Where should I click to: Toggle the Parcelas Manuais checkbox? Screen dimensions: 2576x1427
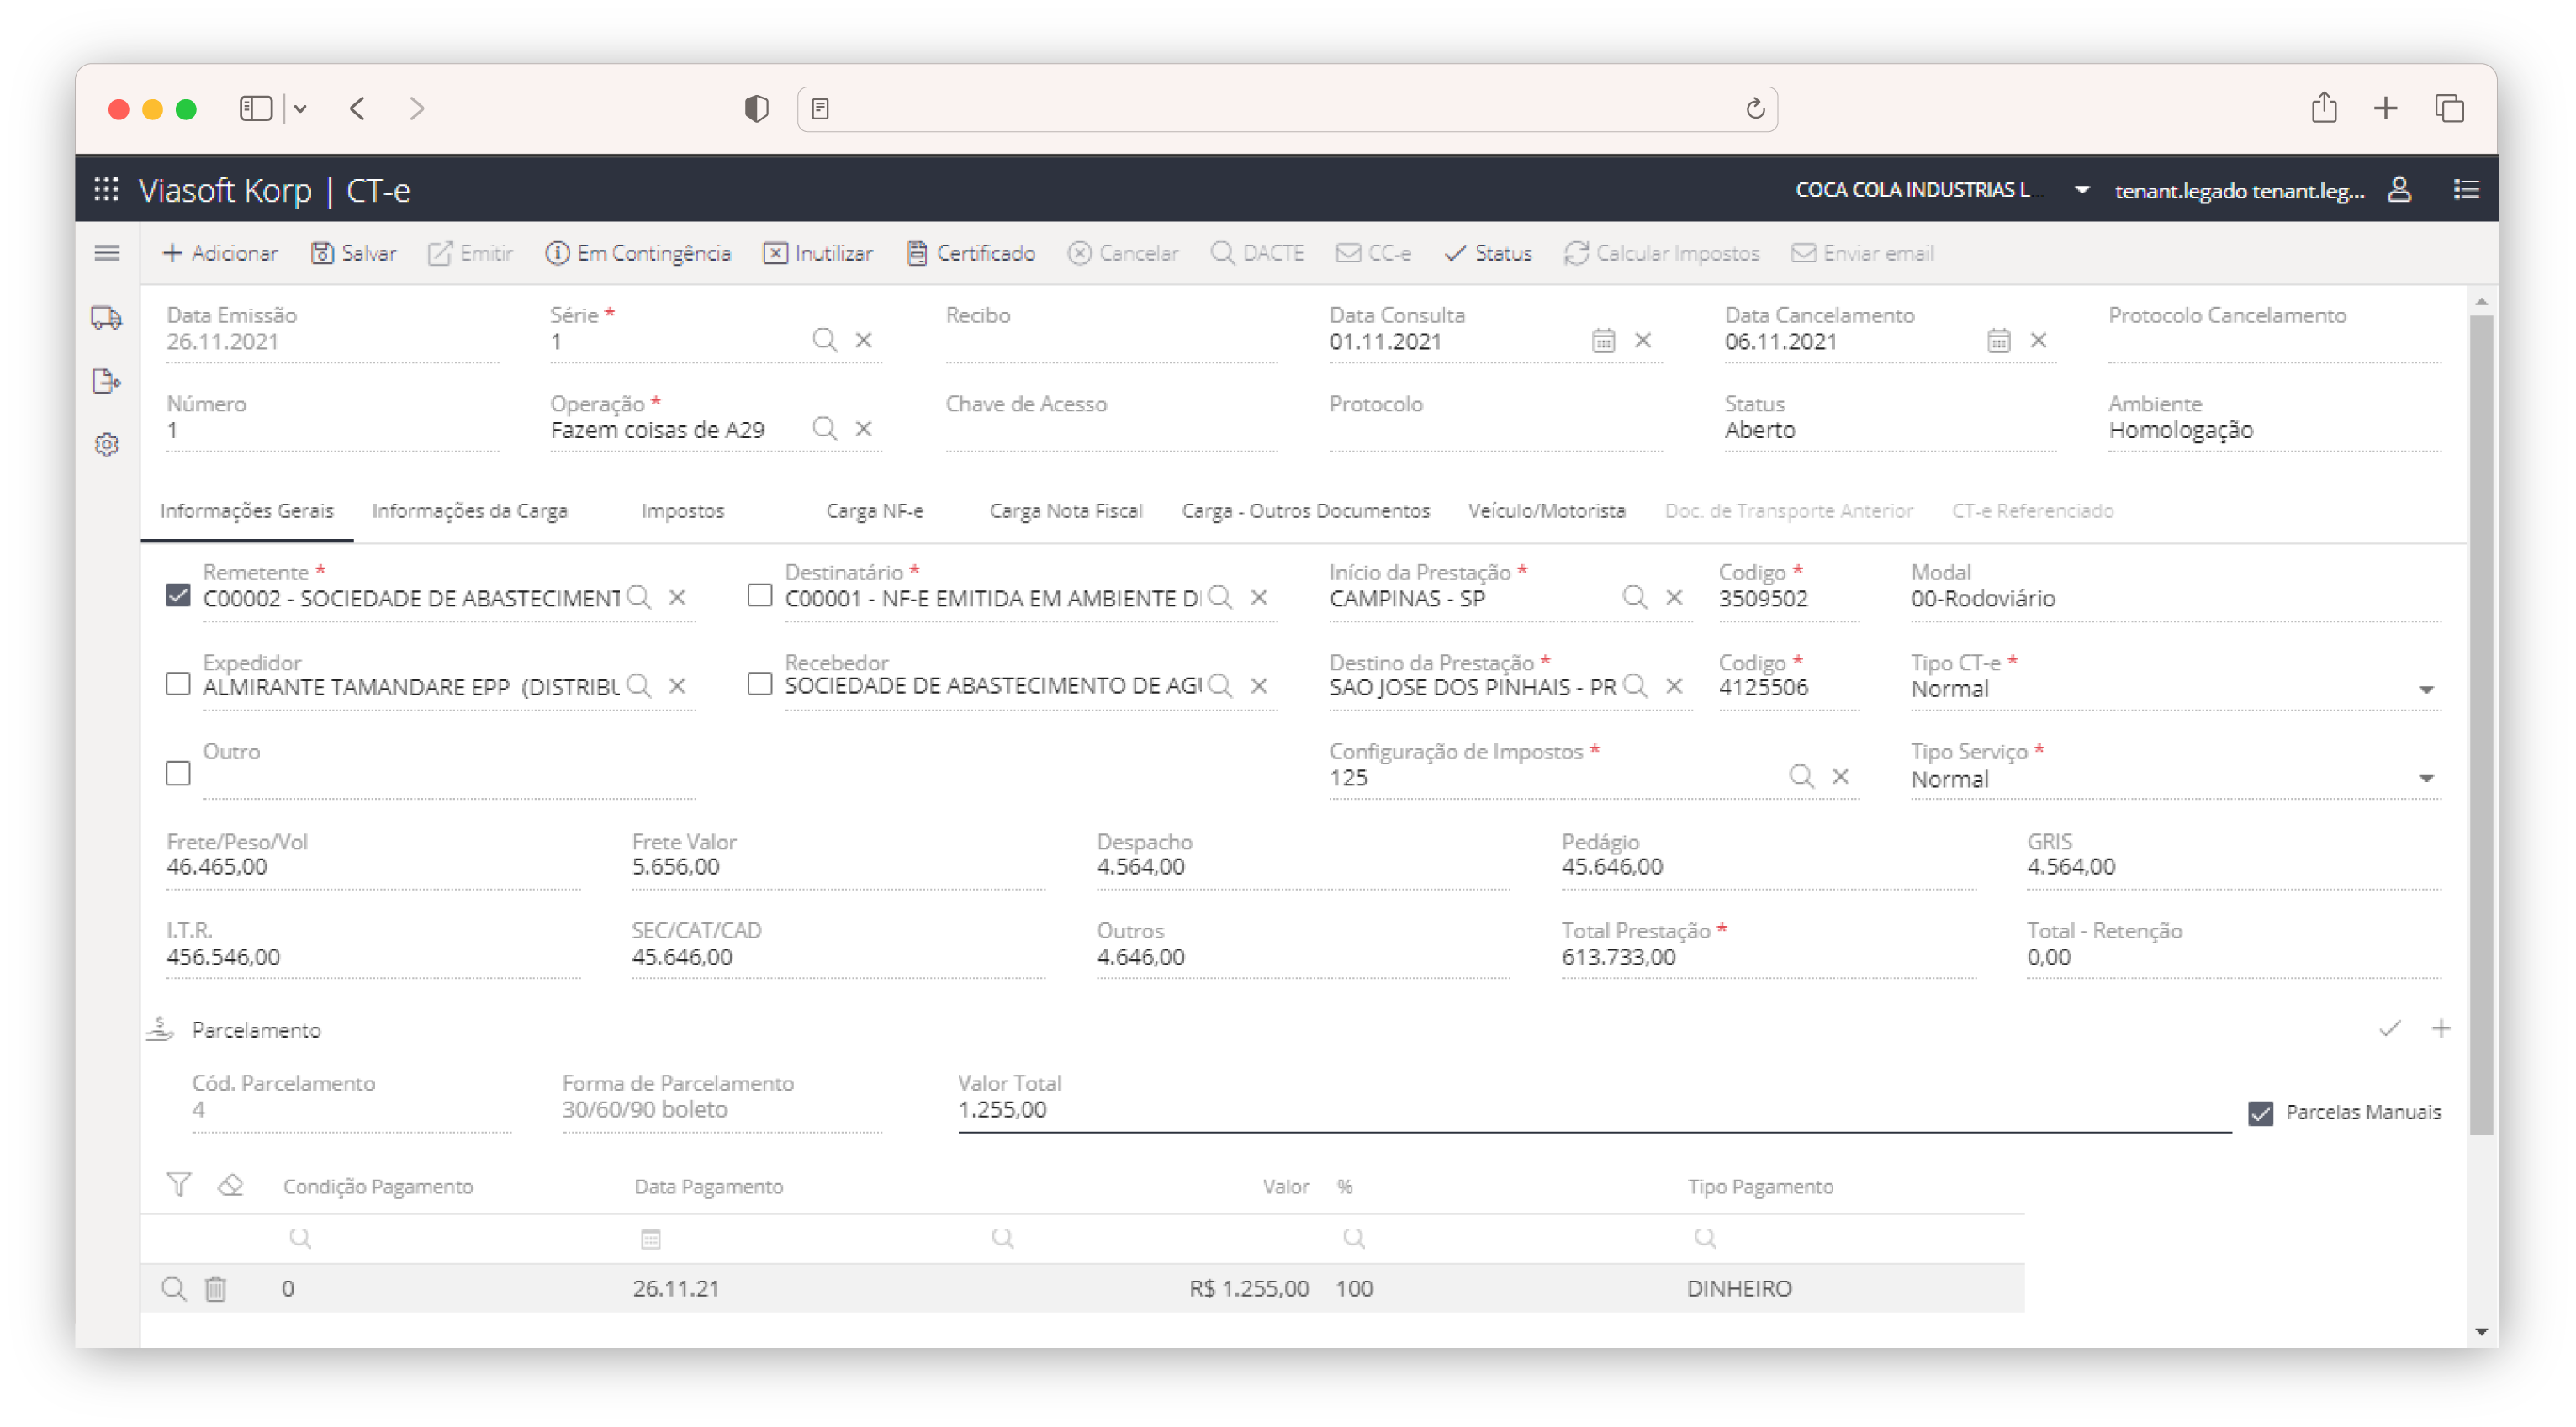point(2260,1113)
